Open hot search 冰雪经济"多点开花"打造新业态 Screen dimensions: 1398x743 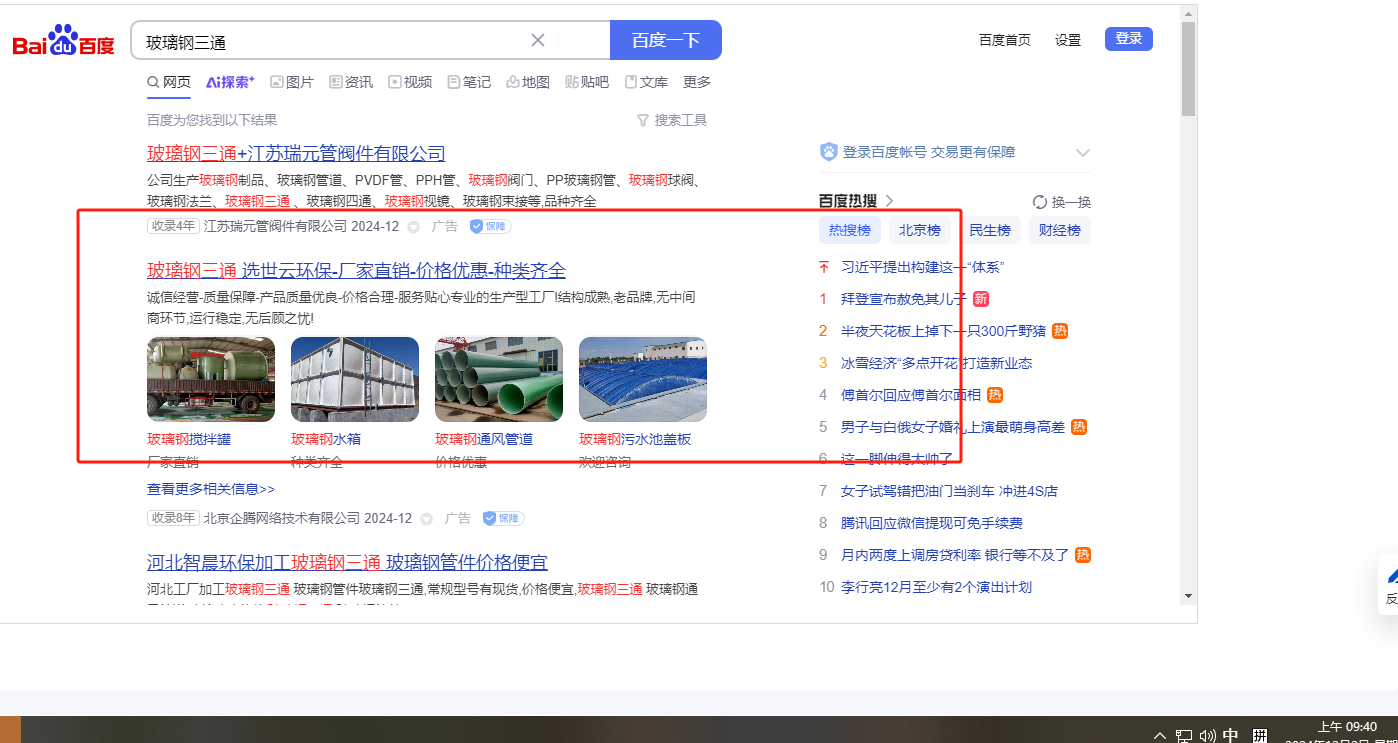(936, 363)
